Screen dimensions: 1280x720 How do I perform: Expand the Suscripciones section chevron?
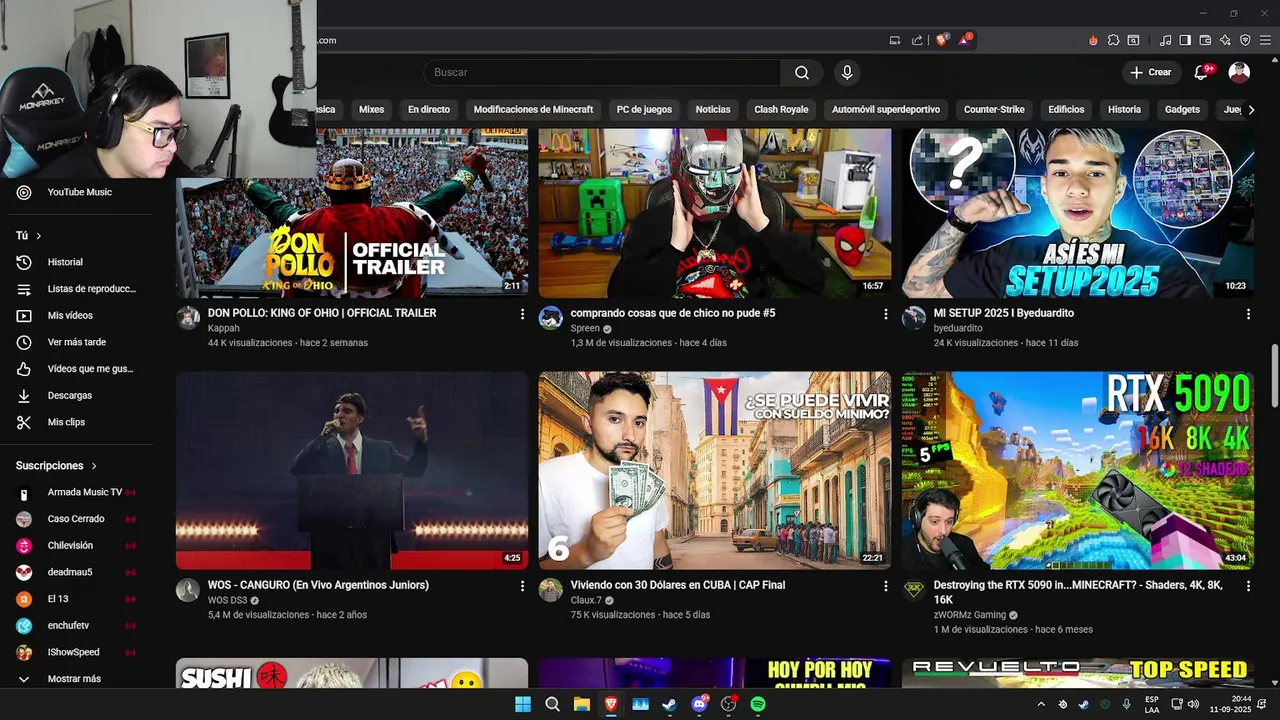click(x=95, y=466)
